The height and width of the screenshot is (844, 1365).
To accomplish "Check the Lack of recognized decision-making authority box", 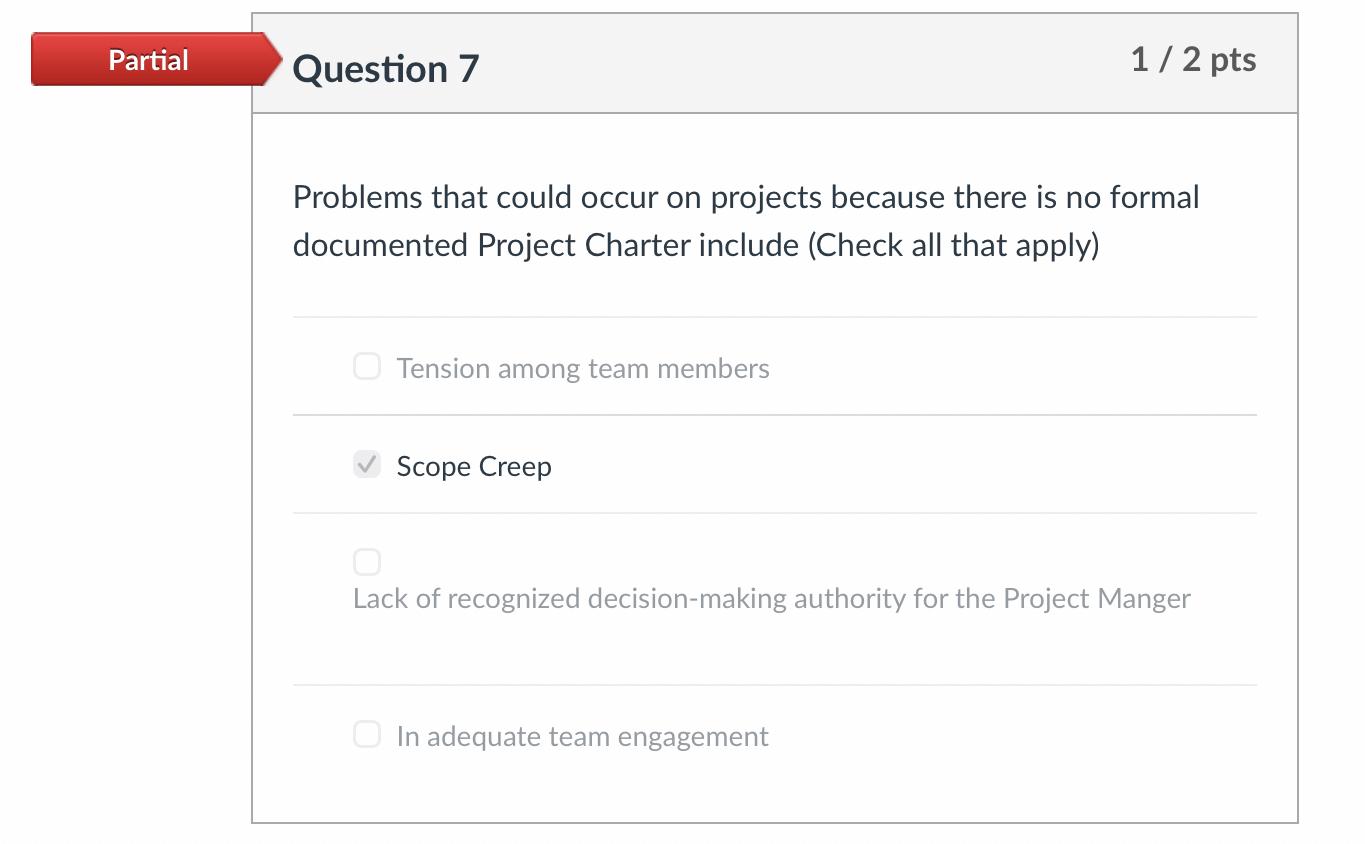I will [366, 561].
